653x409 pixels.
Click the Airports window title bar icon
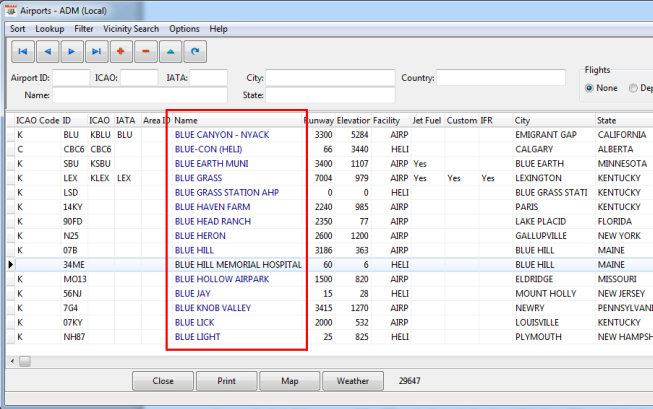11,10
